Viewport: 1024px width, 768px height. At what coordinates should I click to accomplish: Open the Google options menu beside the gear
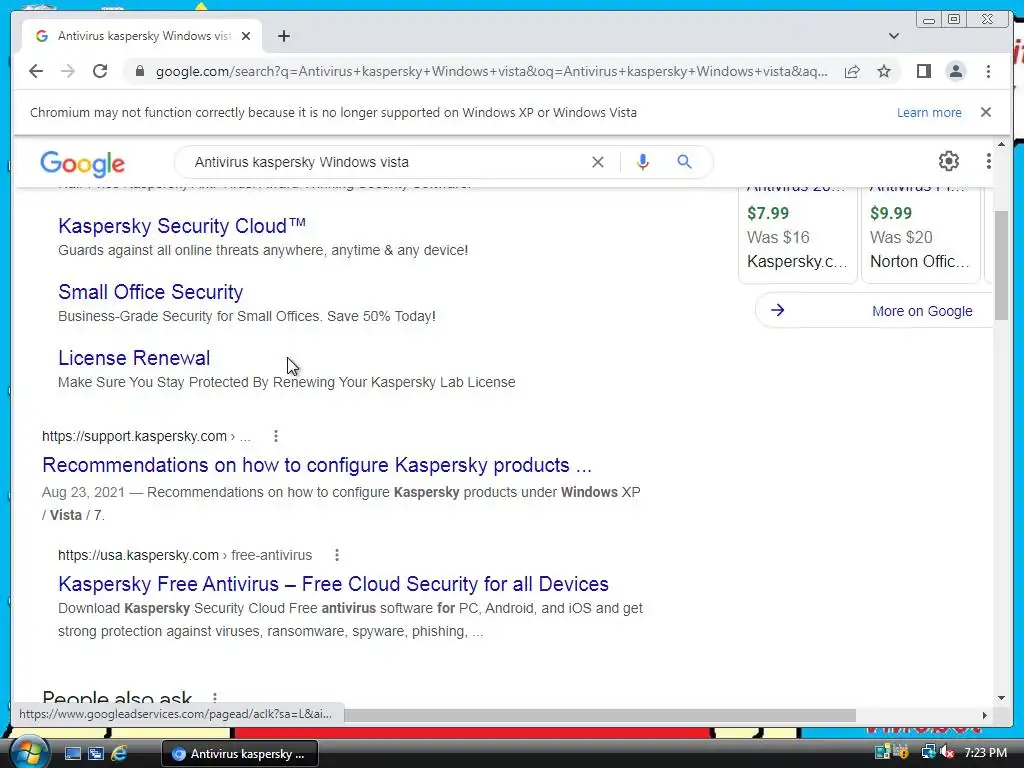tap(989, 161)
